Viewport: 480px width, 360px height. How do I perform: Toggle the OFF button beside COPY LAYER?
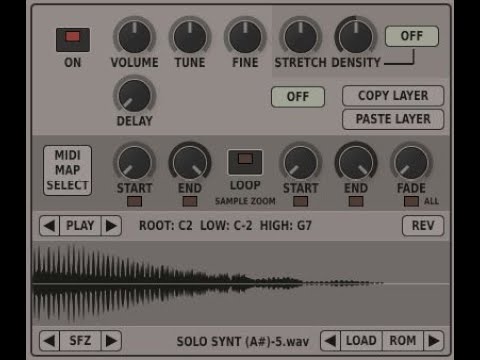[x=298, y=97]
